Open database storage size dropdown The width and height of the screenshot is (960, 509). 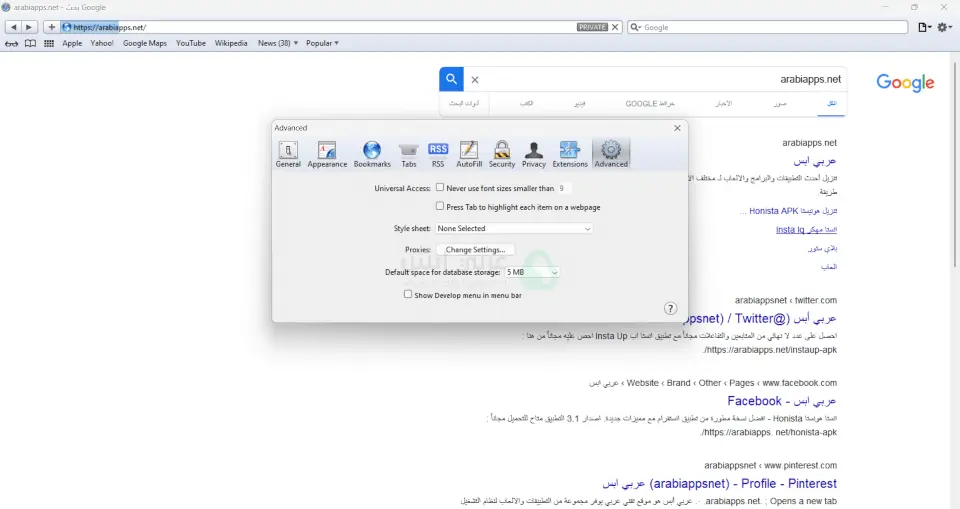tap(531, 272)
